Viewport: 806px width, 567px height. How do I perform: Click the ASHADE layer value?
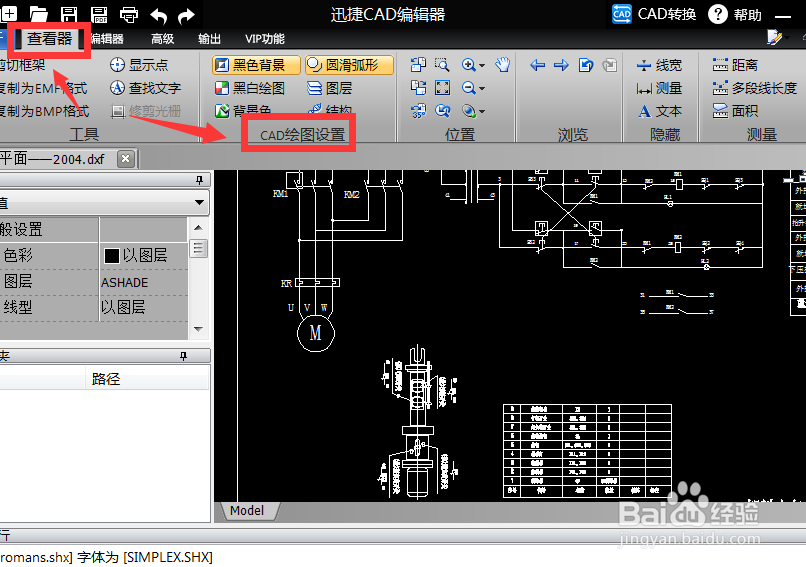124,282
